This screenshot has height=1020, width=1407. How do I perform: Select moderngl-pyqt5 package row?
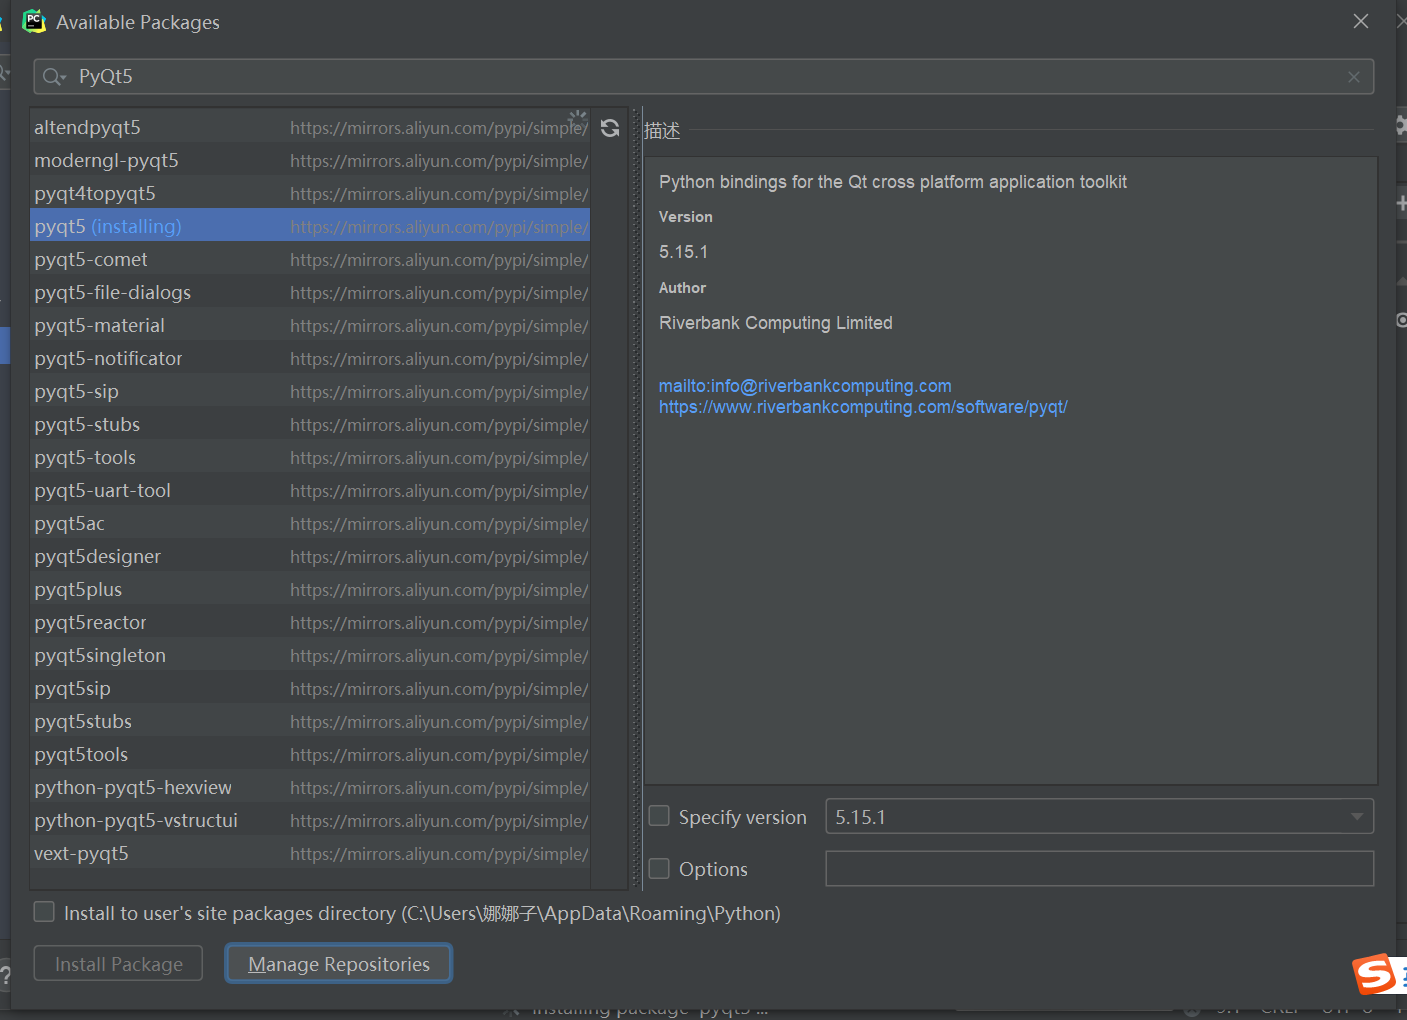coord(310,160)
